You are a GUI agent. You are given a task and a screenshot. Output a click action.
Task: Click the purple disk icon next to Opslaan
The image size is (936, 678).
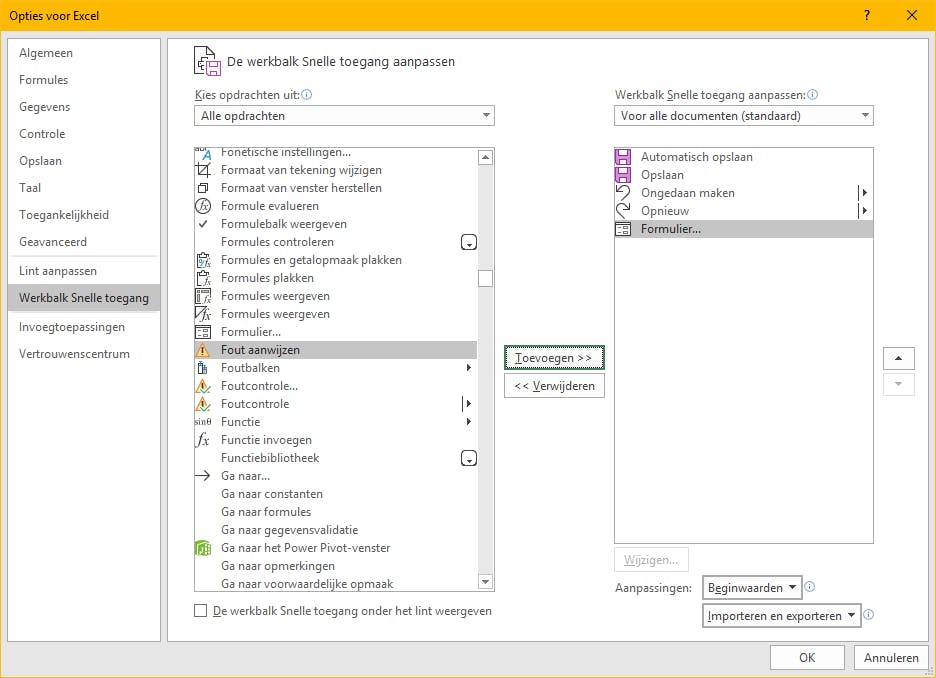coord(623,175)
